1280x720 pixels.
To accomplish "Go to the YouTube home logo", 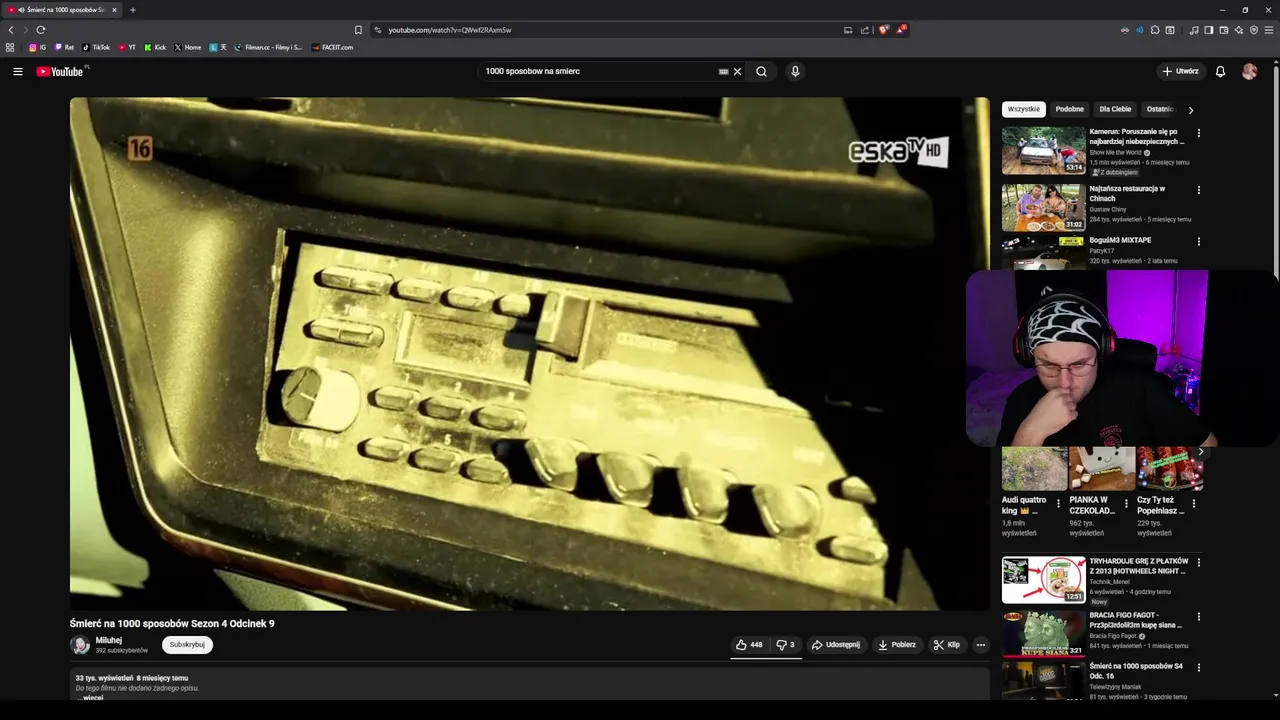I will 60,71.
